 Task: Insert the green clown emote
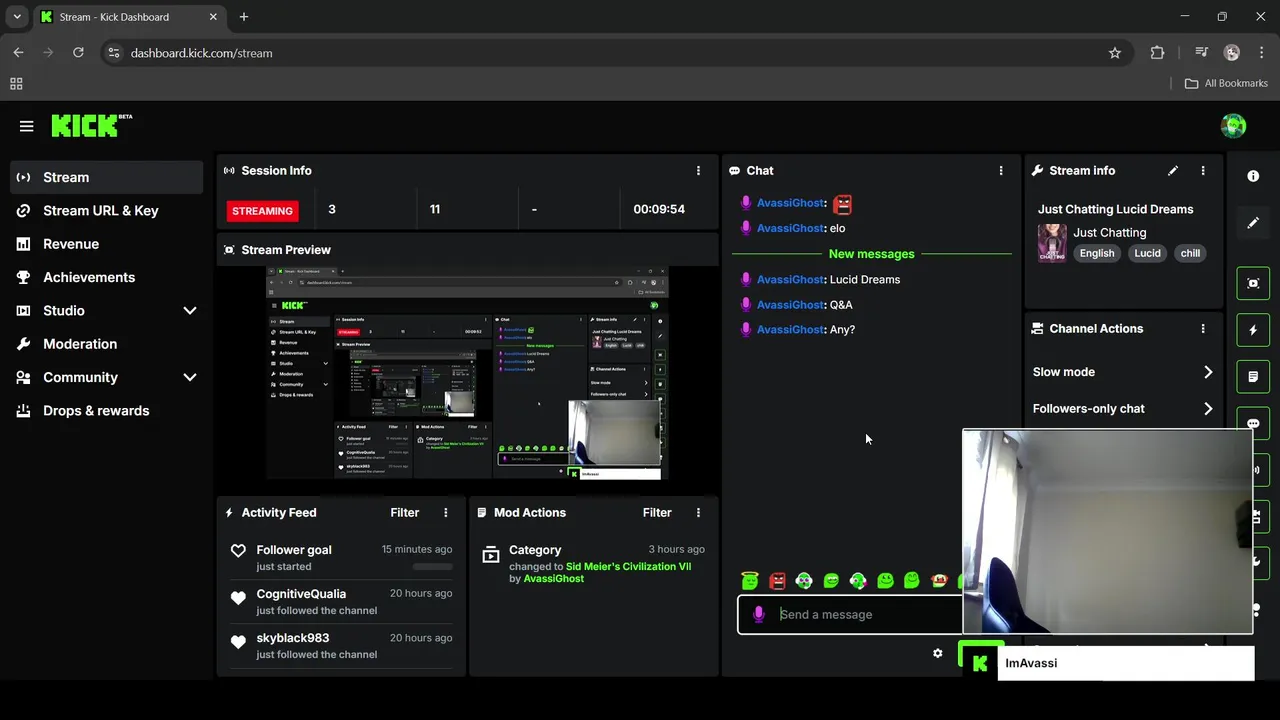pyautogui.click(x=804, y=581)
